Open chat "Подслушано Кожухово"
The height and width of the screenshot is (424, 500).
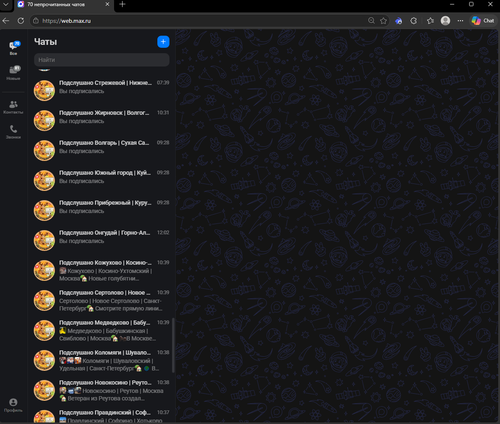pyautogui.click(x=102, y=270)
